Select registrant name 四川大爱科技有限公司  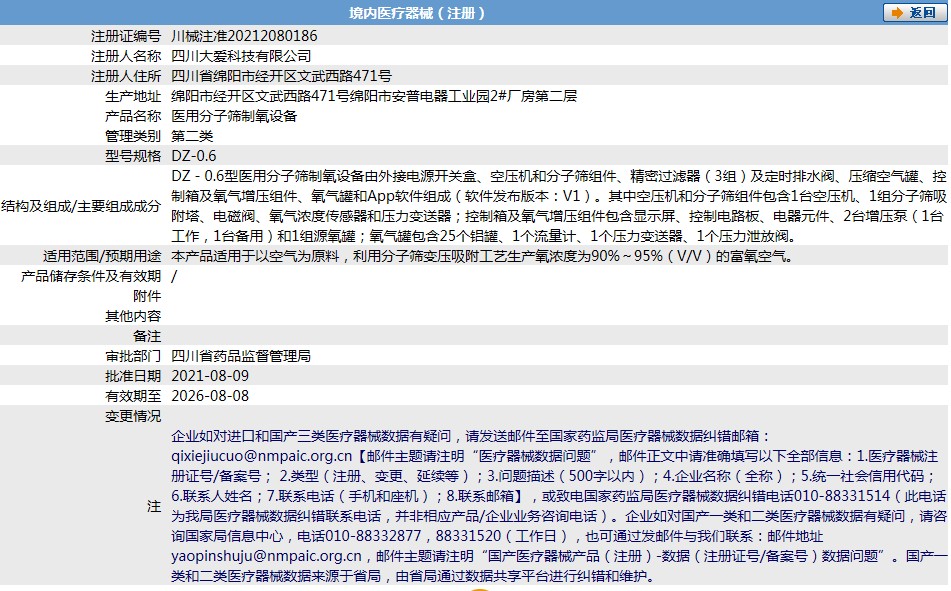241,56
